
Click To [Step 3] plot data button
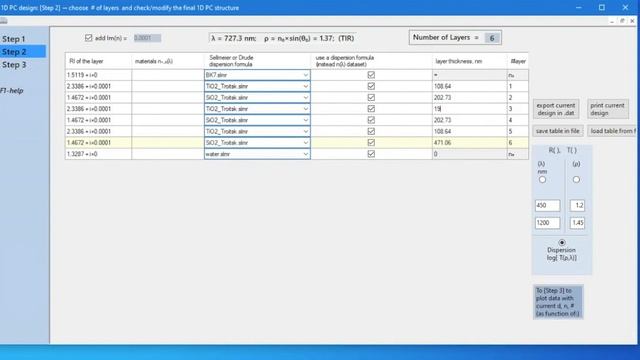558,302
